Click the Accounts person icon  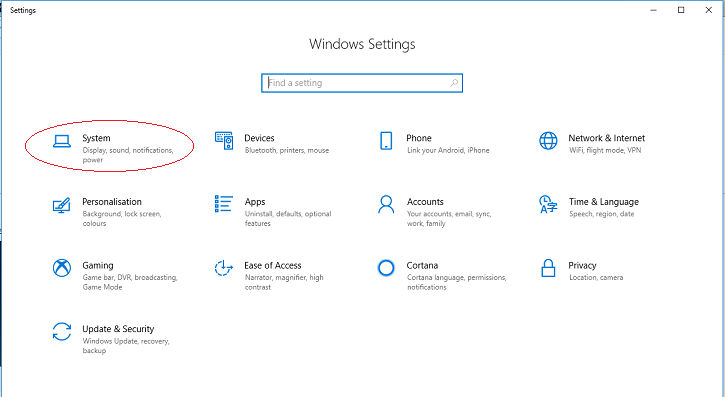(386, 204)
